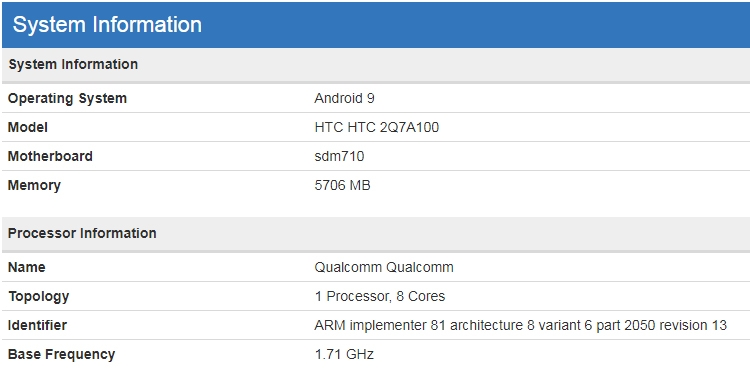Click the revision 13 text in Identifier
The image size is (750, 385).
point(693,325)
